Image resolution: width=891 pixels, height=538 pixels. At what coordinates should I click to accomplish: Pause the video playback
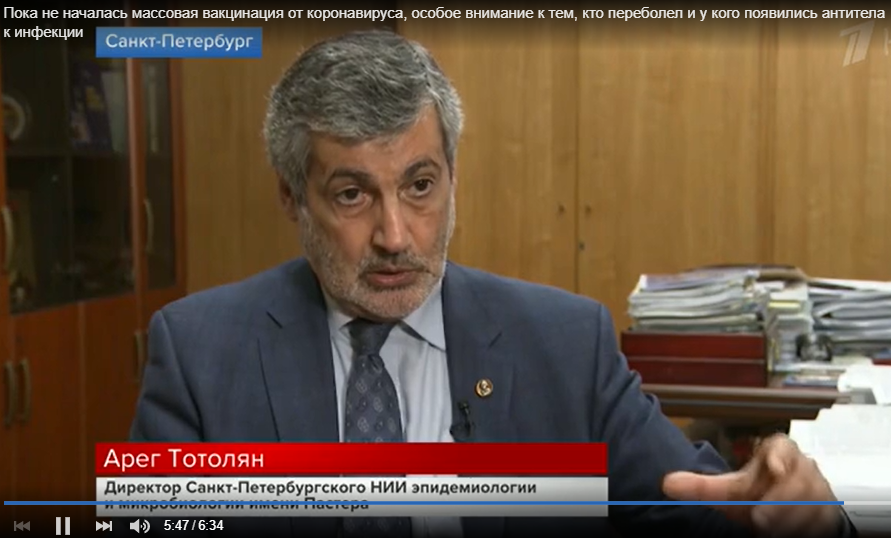(x=63, y=526)
